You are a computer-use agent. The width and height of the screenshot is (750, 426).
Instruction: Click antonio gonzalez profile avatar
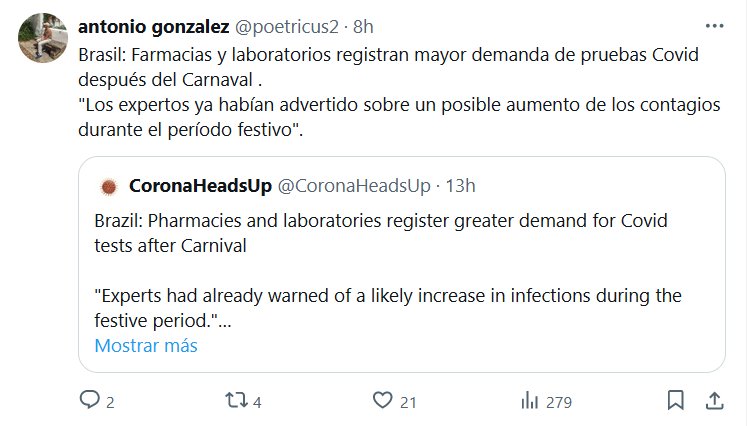tap(39, 38)
